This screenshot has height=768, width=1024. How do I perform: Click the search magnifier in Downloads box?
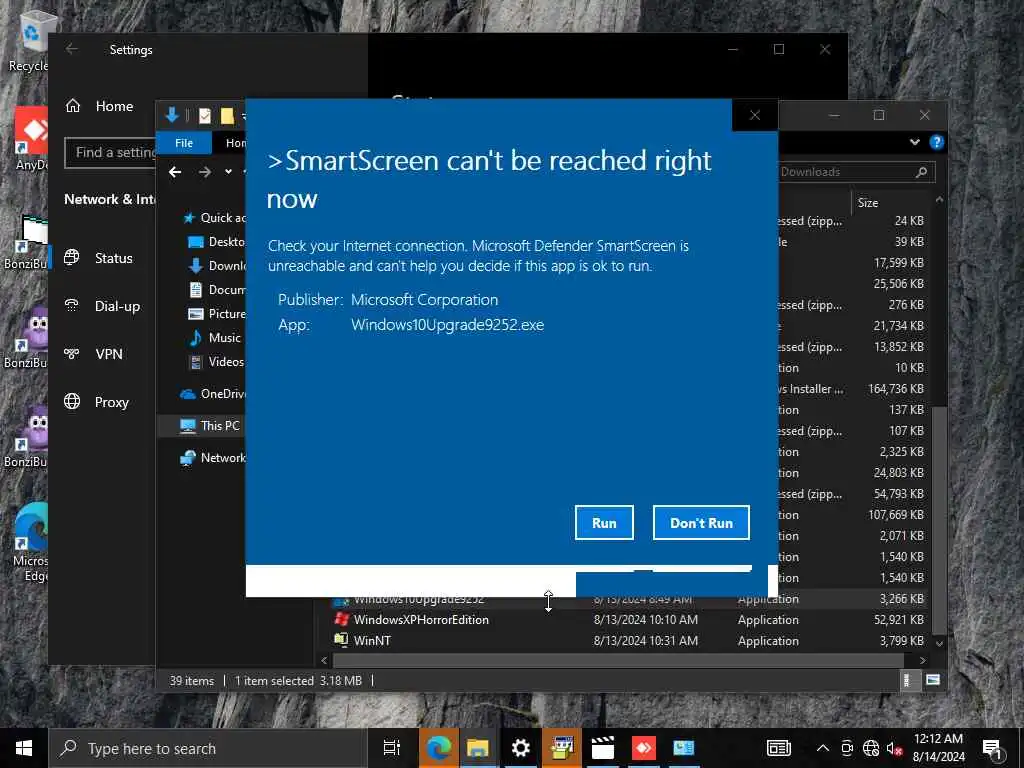click(x=921, y=172)
